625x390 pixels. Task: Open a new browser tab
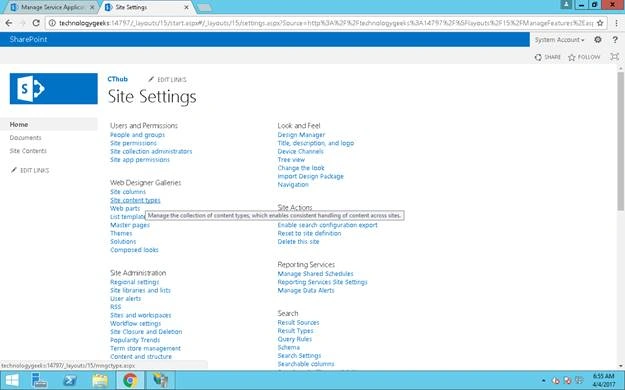pos(204,7)
